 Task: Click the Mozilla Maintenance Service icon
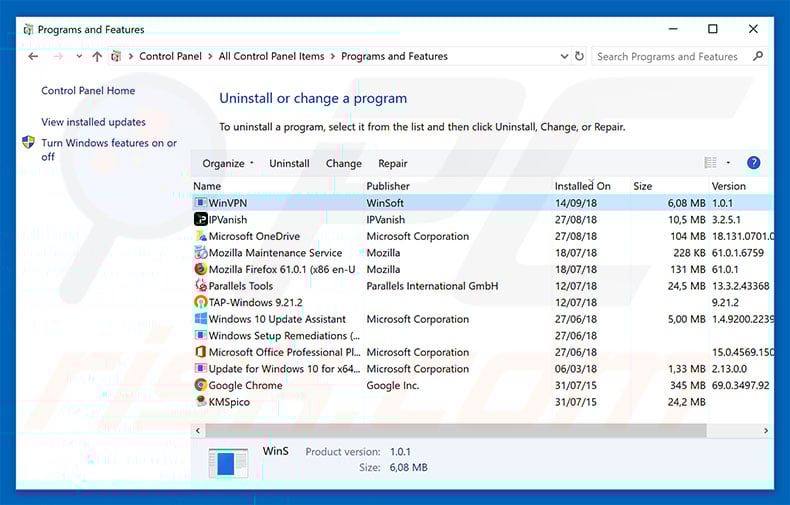(x=201, y=252)
